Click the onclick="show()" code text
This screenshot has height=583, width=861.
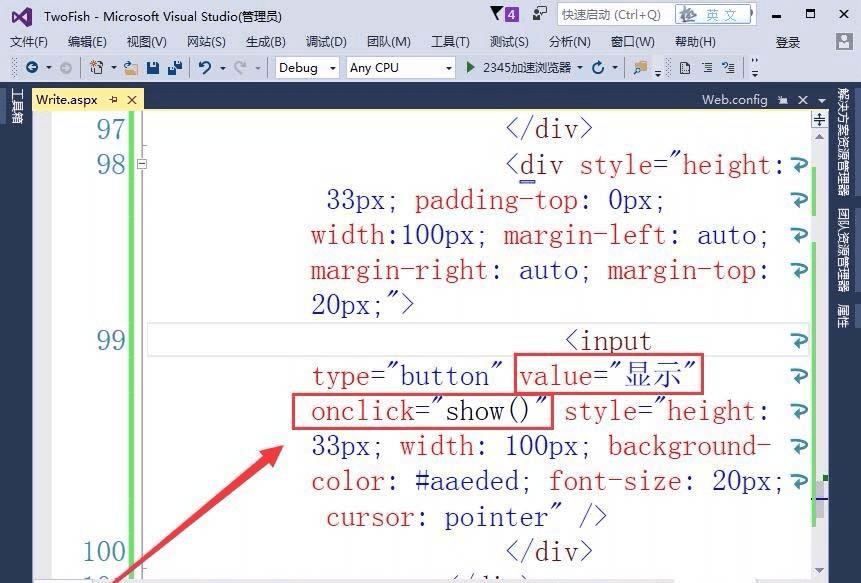(x=429, y=411)
